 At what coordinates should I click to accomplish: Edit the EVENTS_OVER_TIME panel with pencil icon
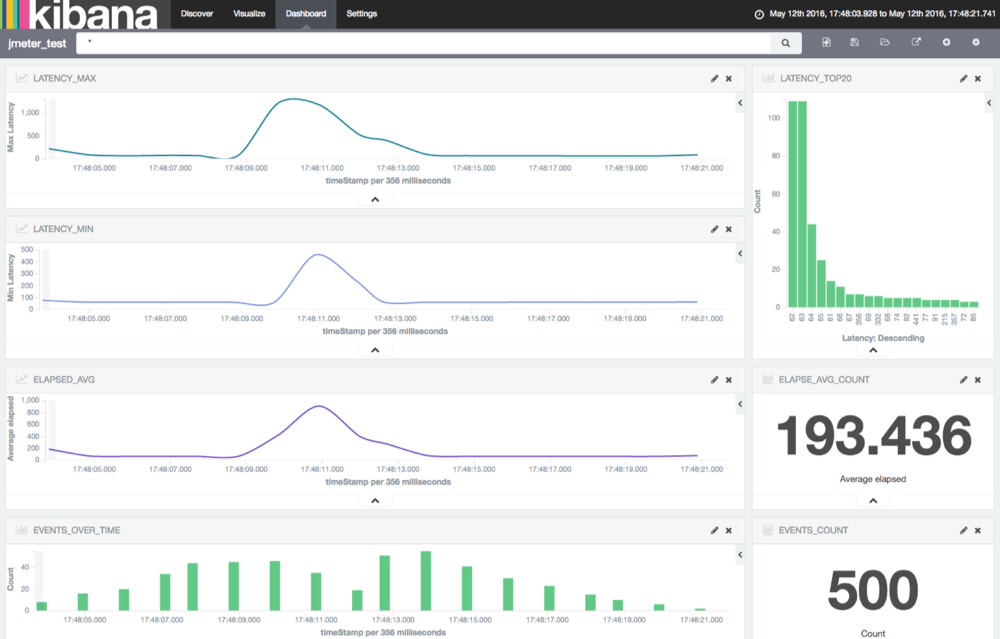pyautogui.click(x=714, y=530)
